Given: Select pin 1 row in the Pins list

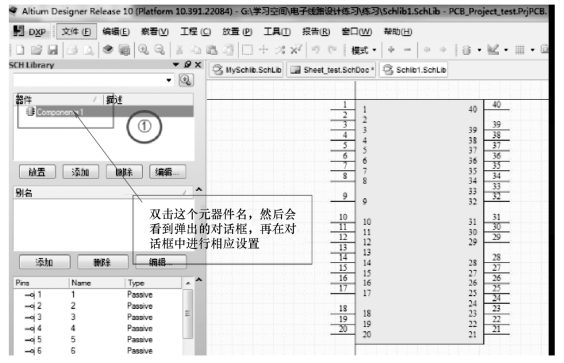Looking at the screenshot, I should (x=98, y=295).
